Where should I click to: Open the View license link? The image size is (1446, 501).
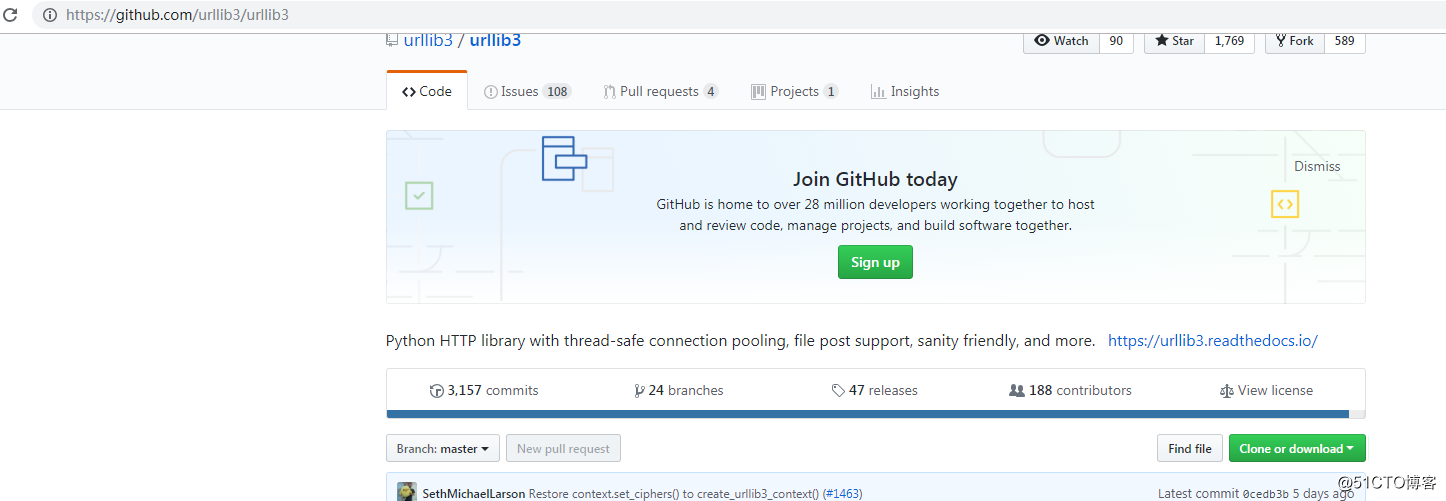coord(1266,390)
